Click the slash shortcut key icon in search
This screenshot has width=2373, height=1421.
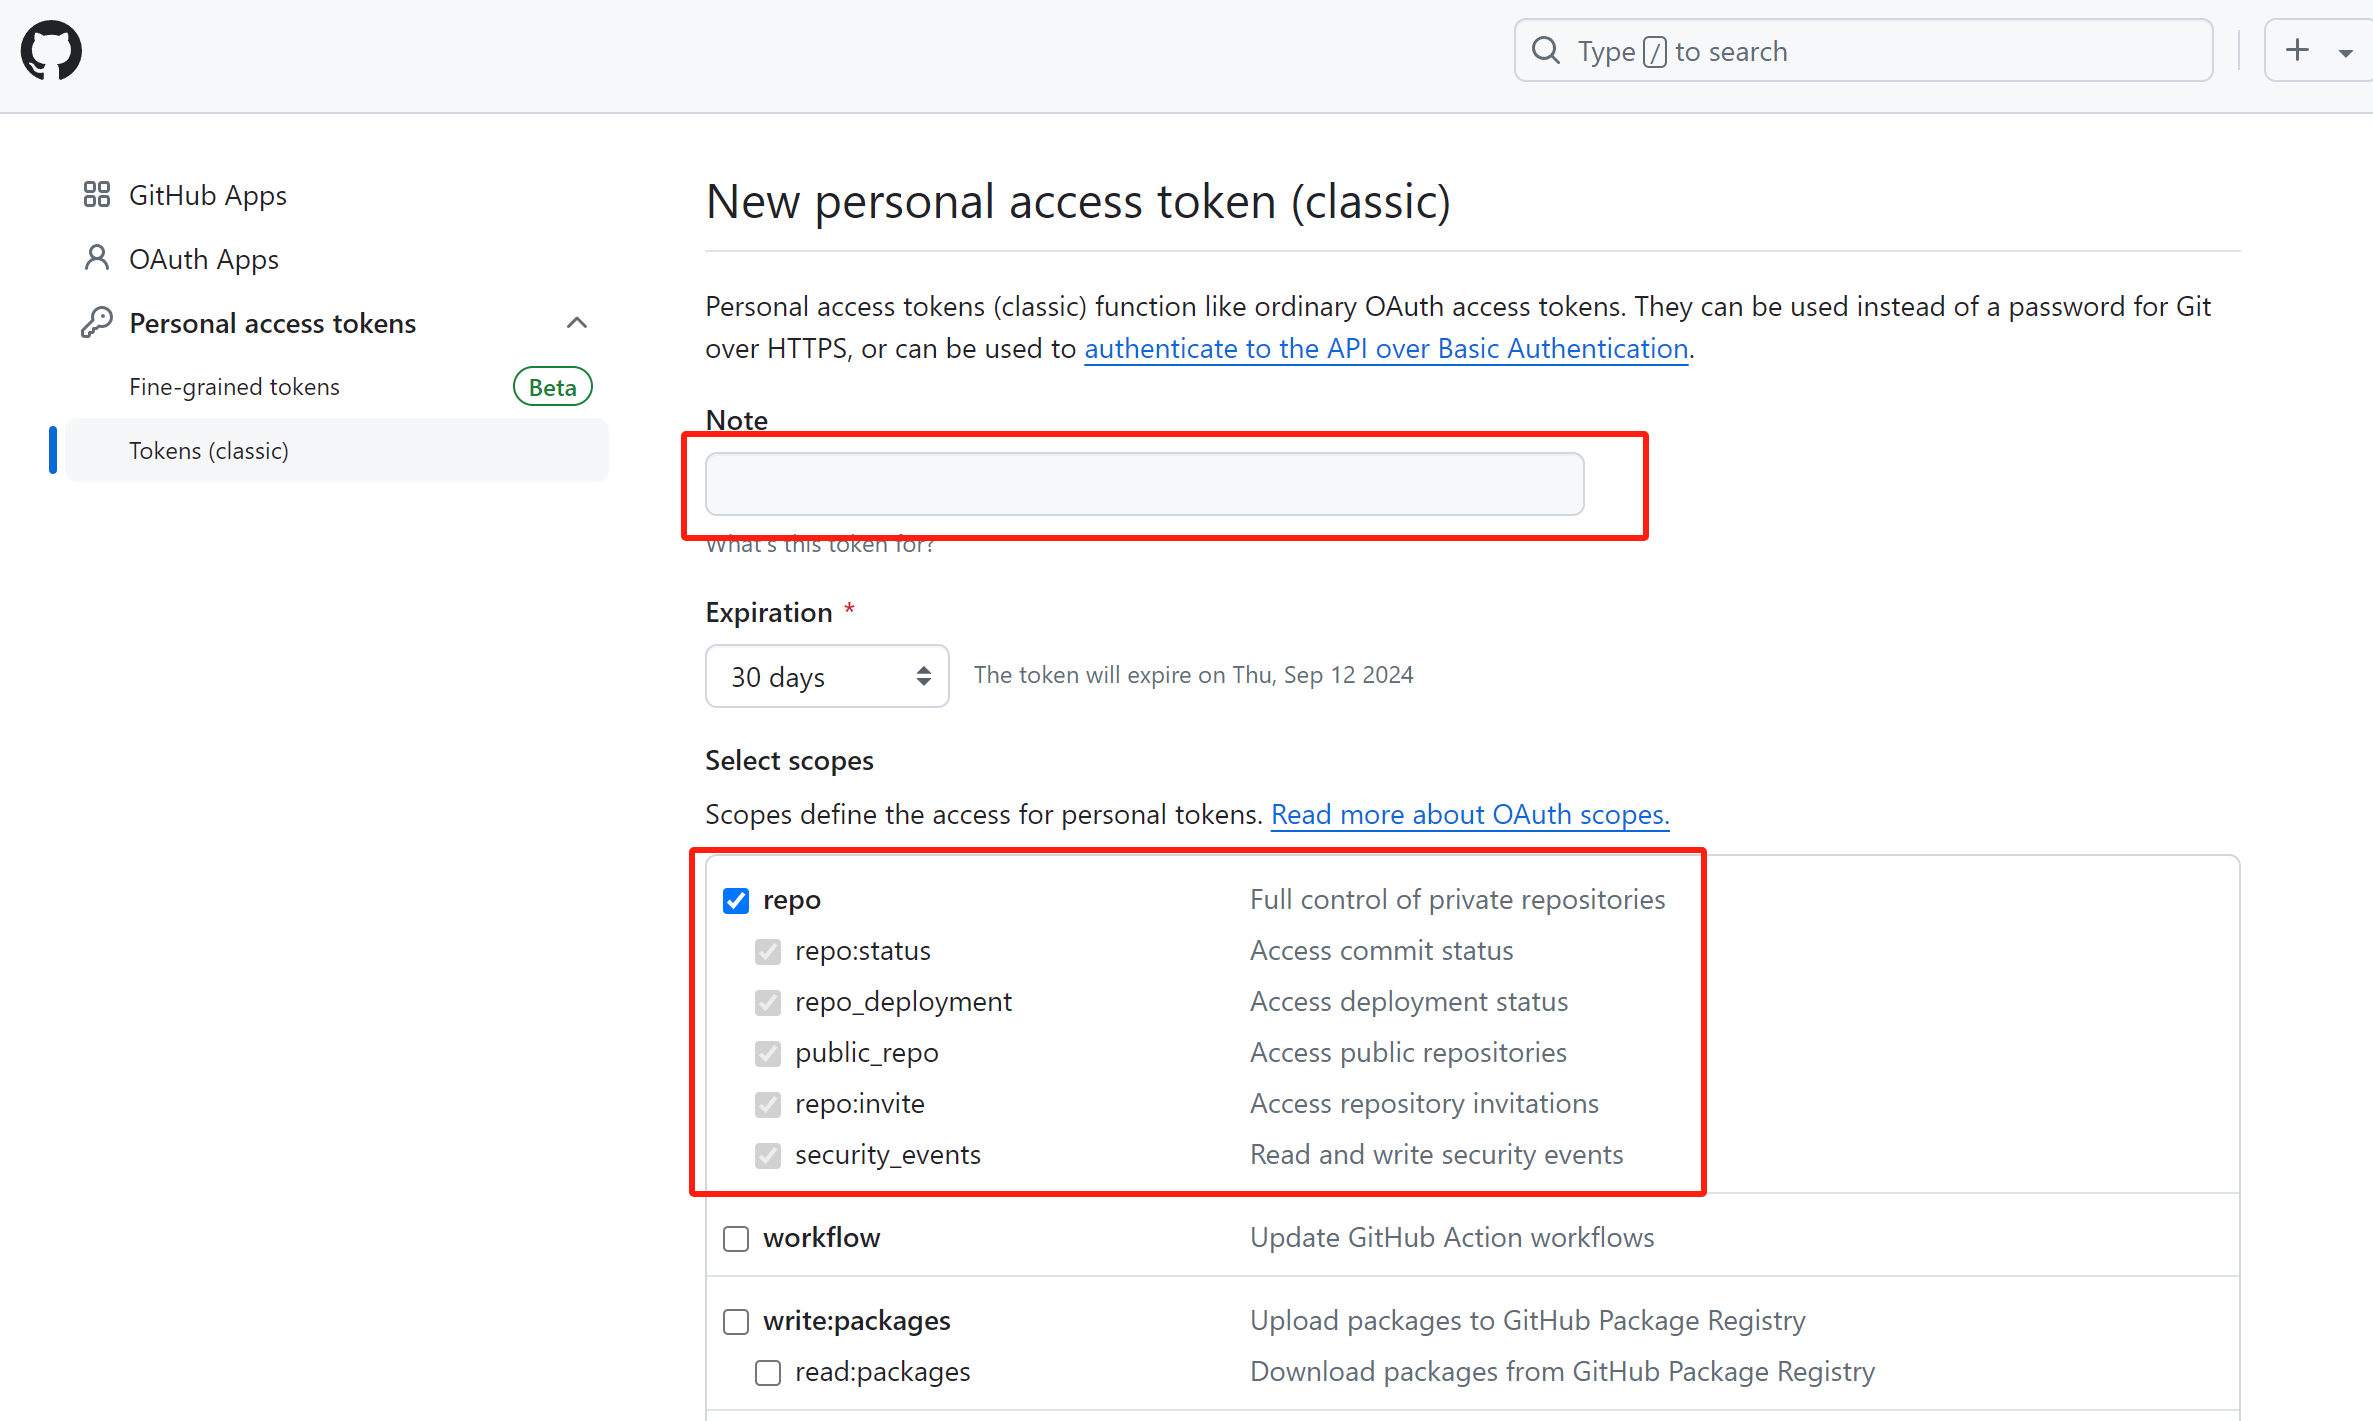click(1655, 52)
